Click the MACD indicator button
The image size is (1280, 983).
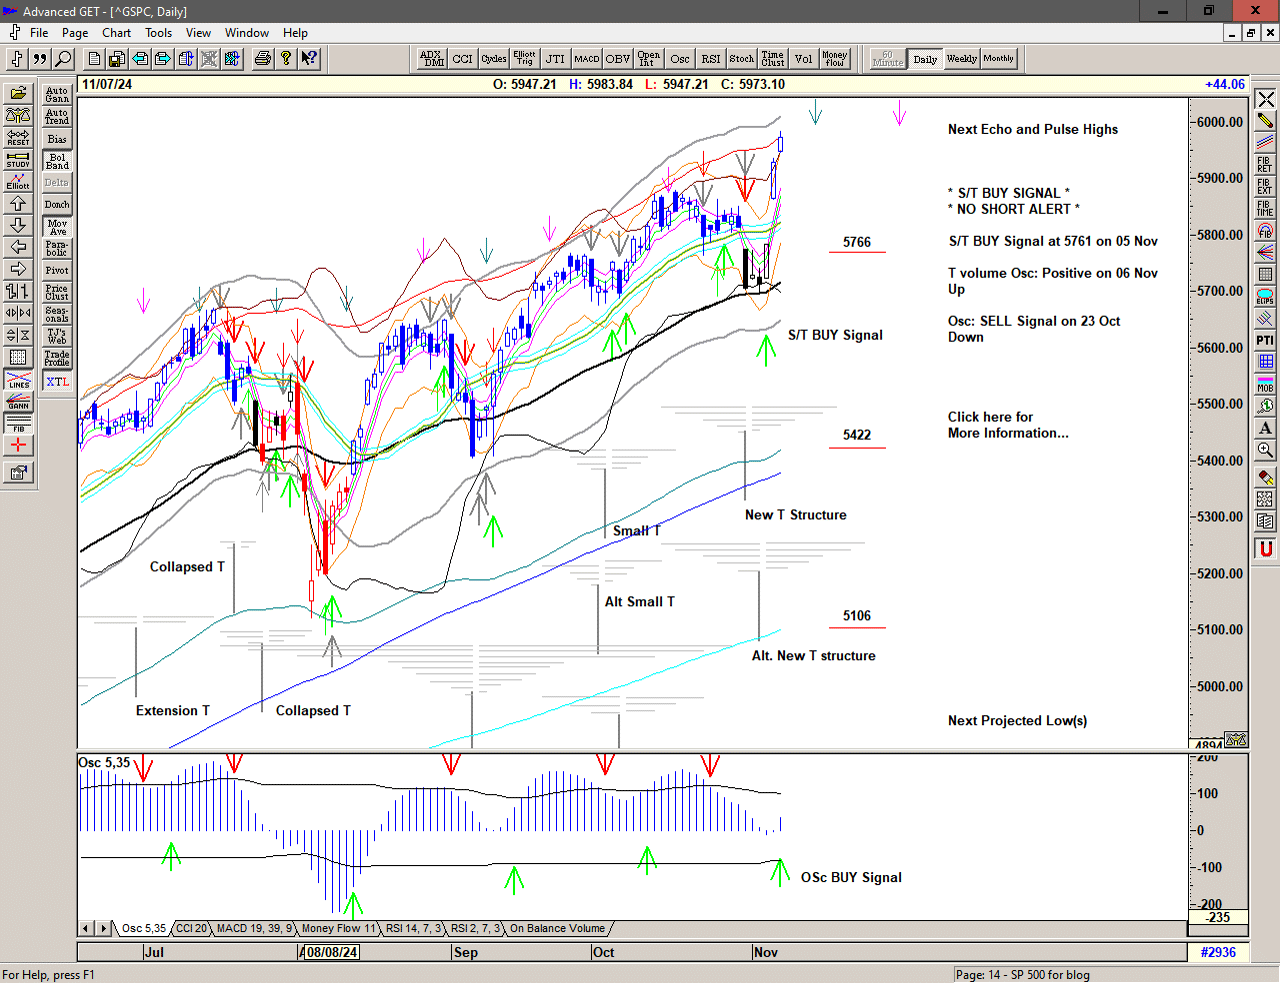(x=587, y=59)
